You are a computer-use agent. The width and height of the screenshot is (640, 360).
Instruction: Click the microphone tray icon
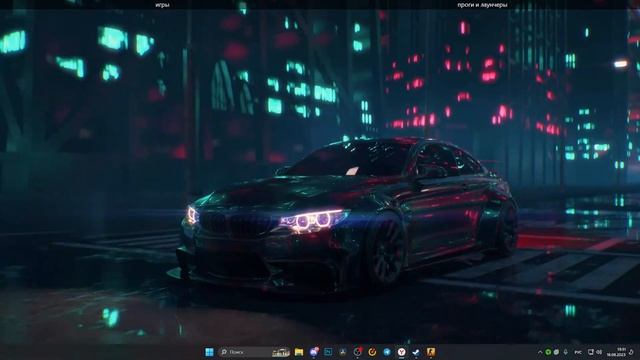coord(566,352)
